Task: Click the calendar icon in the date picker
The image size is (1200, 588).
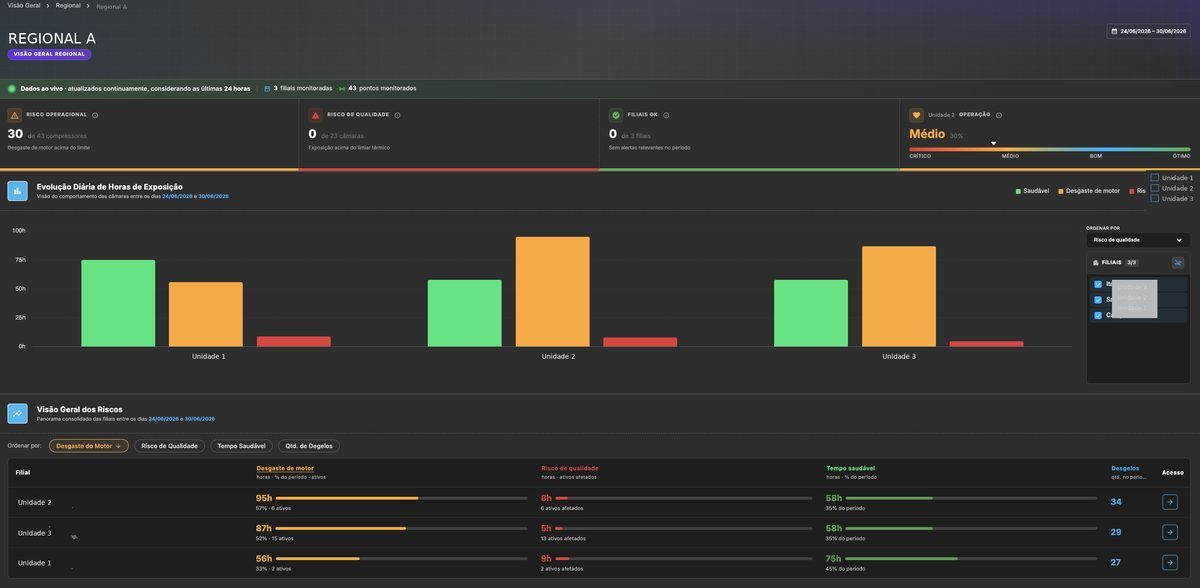Action: point(1114,31)
